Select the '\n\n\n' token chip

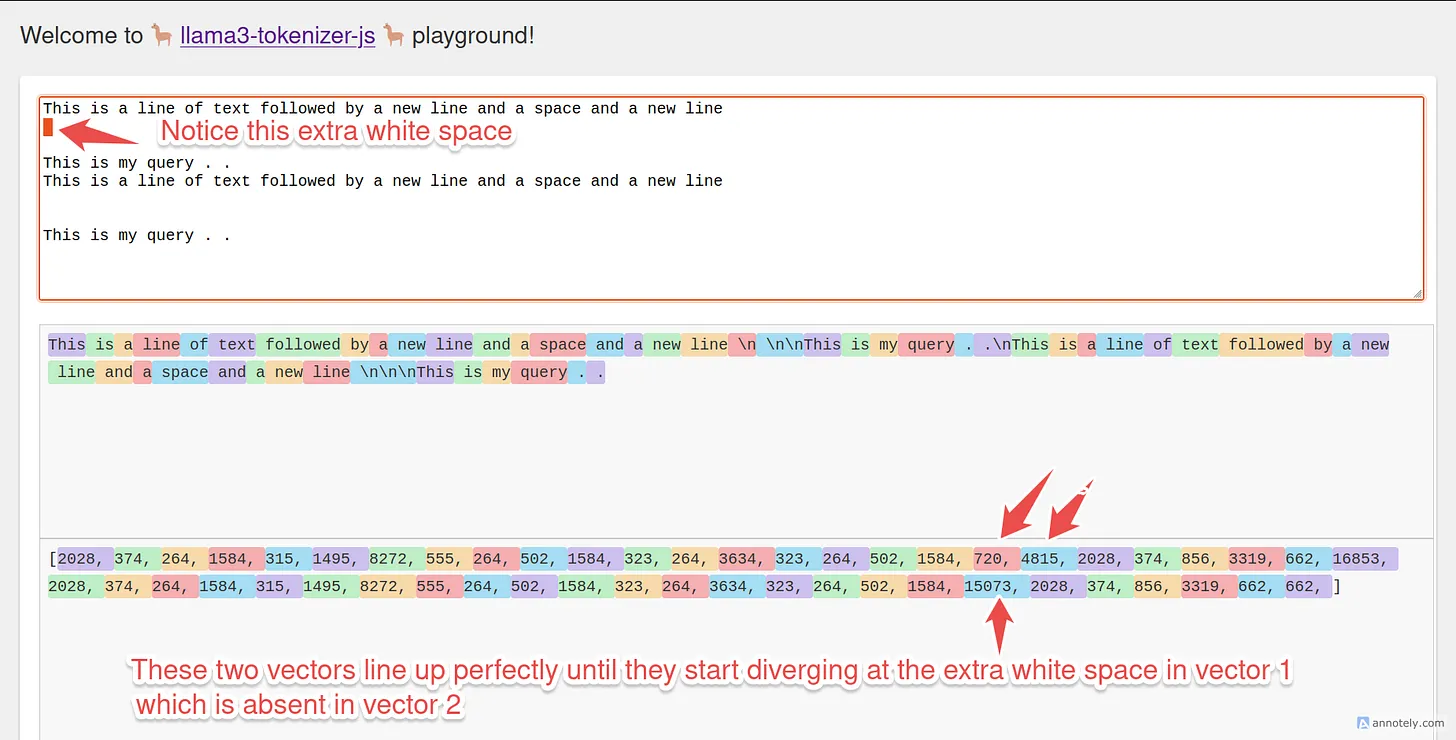pos(384,372)
